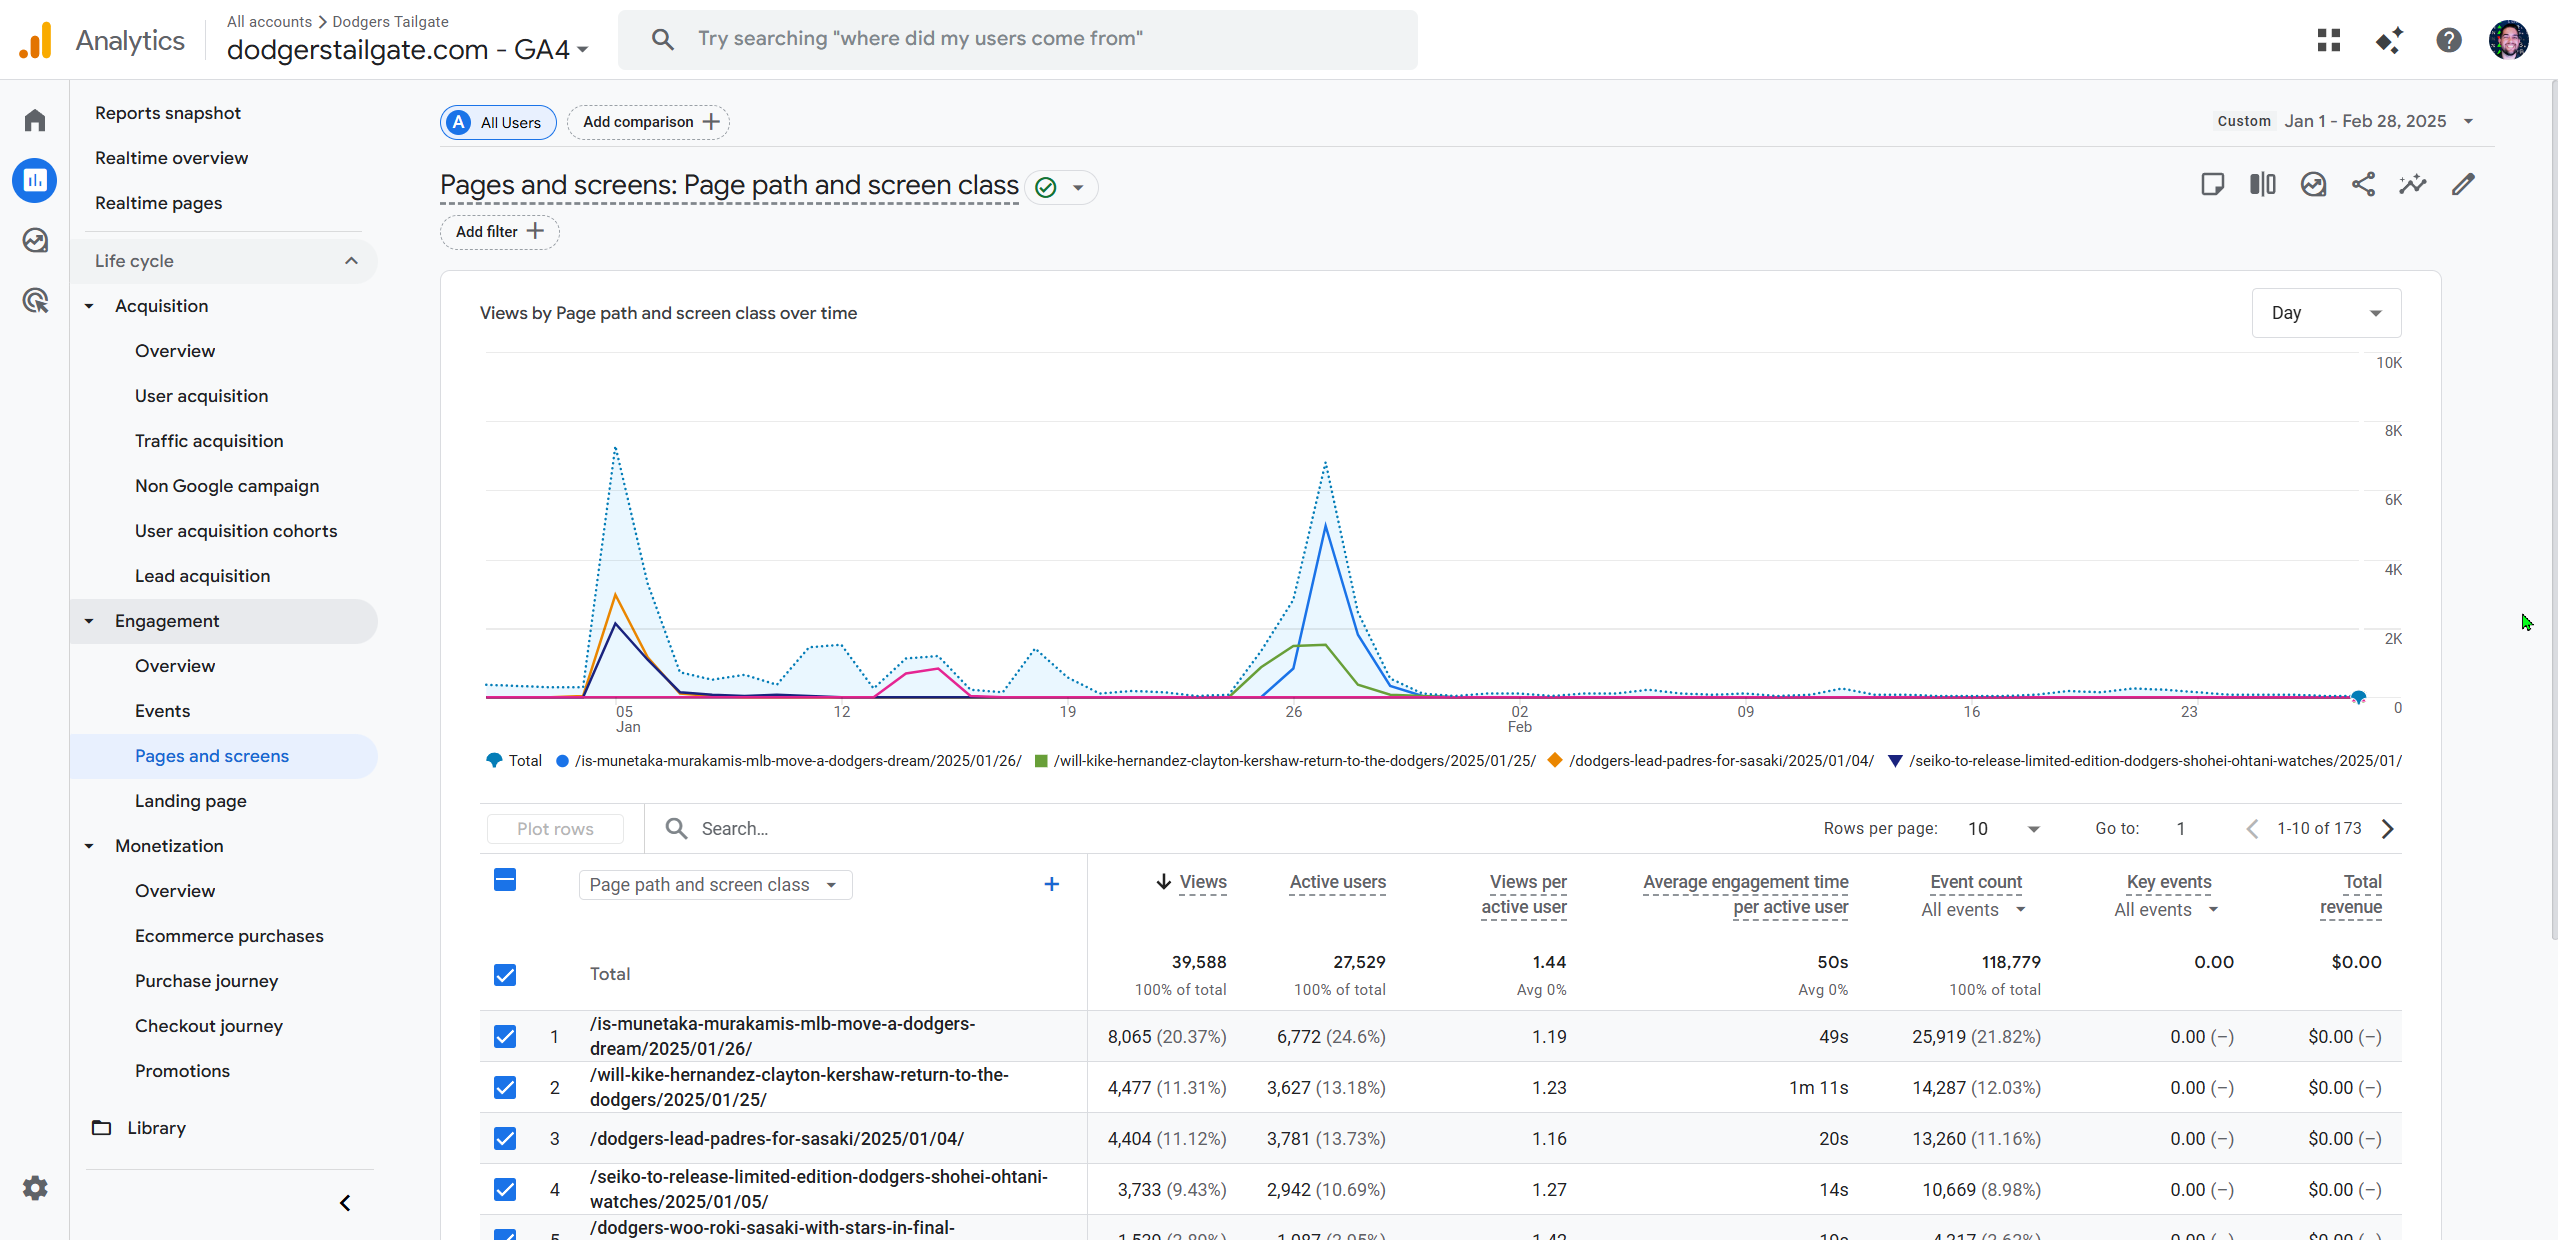Toggle the Edit comparisons icon

2263,184
